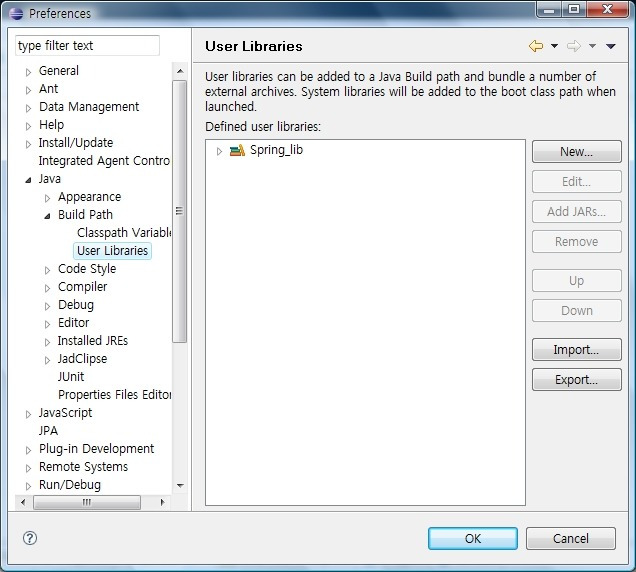This screenshot has width=636, height=572.
Task: Expand the Editor node under Java
Action: 47,324
